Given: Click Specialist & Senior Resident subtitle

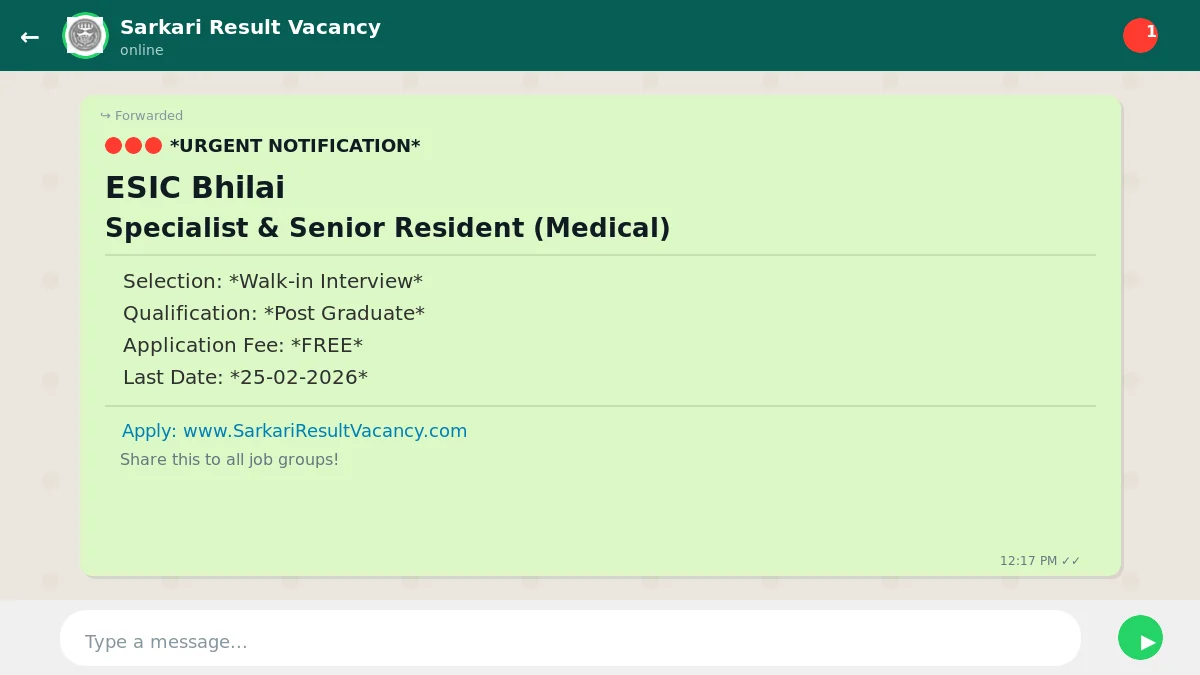Looking at the screenshot, I should pyautogui.click(x=387, y=228).
